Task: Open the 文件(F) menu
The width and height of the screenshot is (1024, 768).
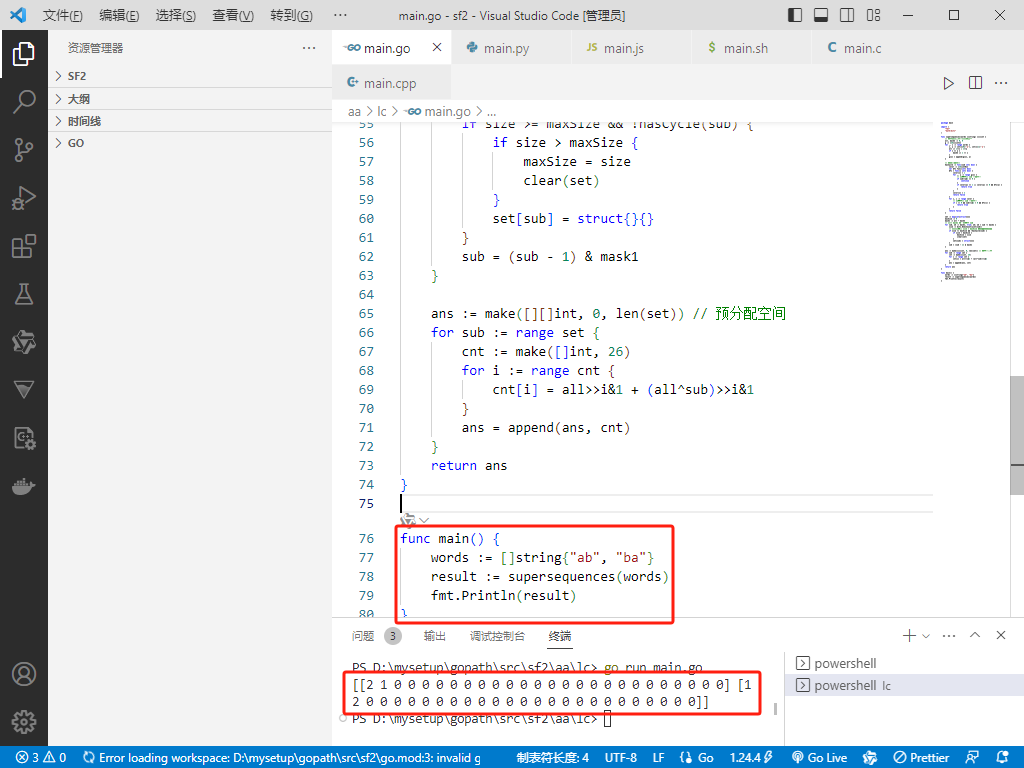Action: tap(63, 15)
